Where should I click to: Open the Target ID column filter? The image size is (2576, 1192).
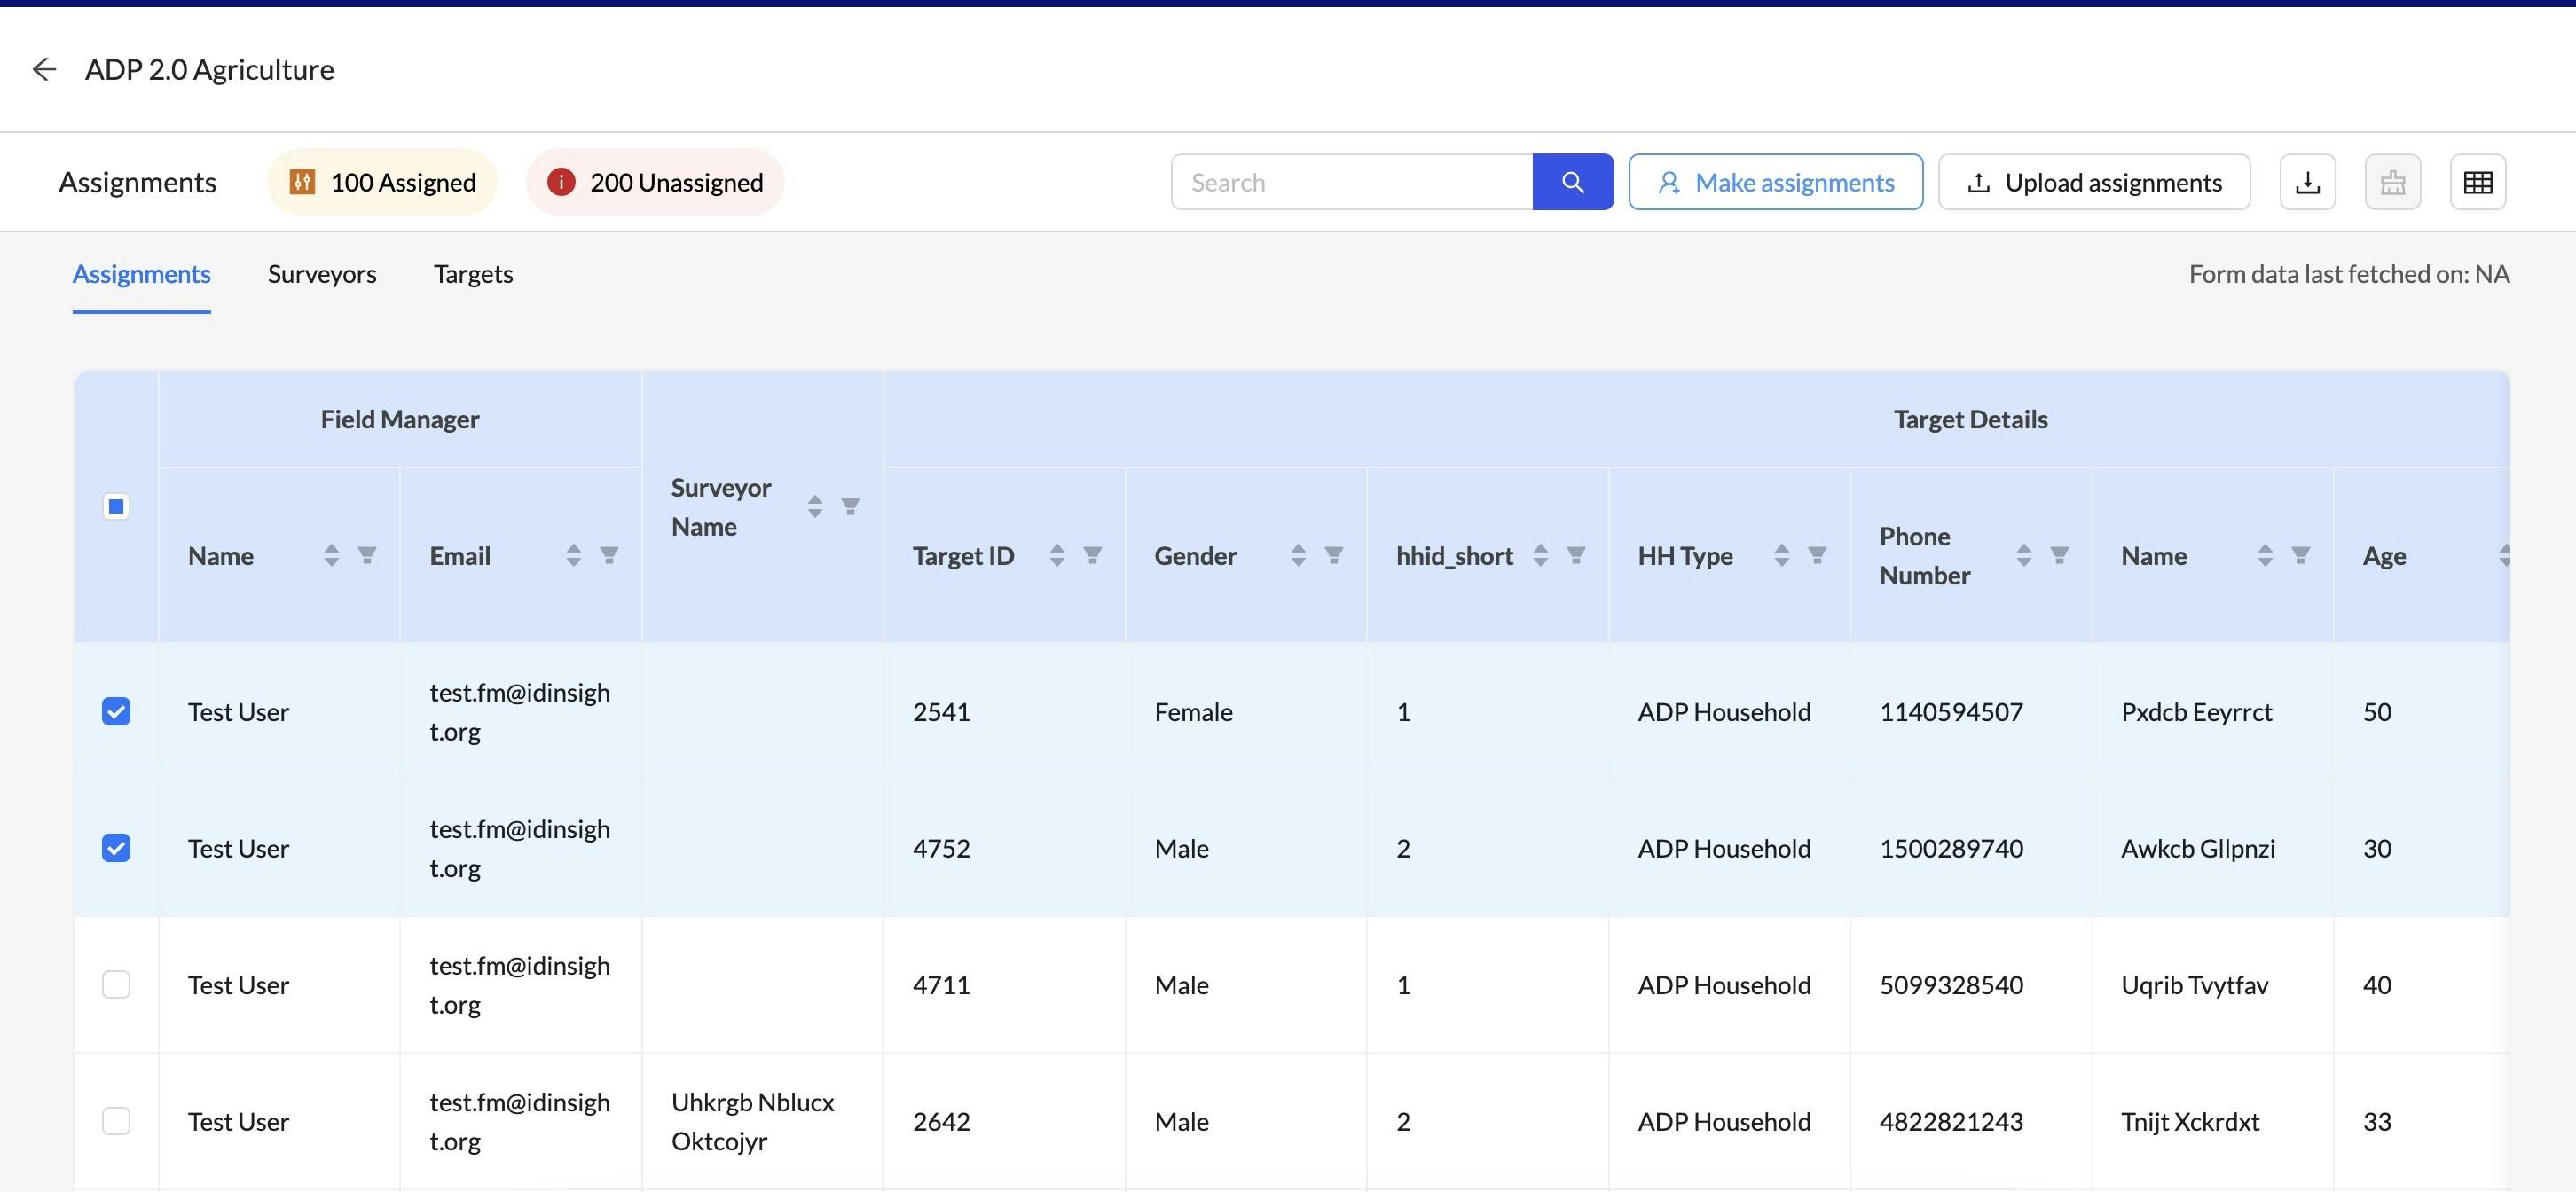(1092, 555)
